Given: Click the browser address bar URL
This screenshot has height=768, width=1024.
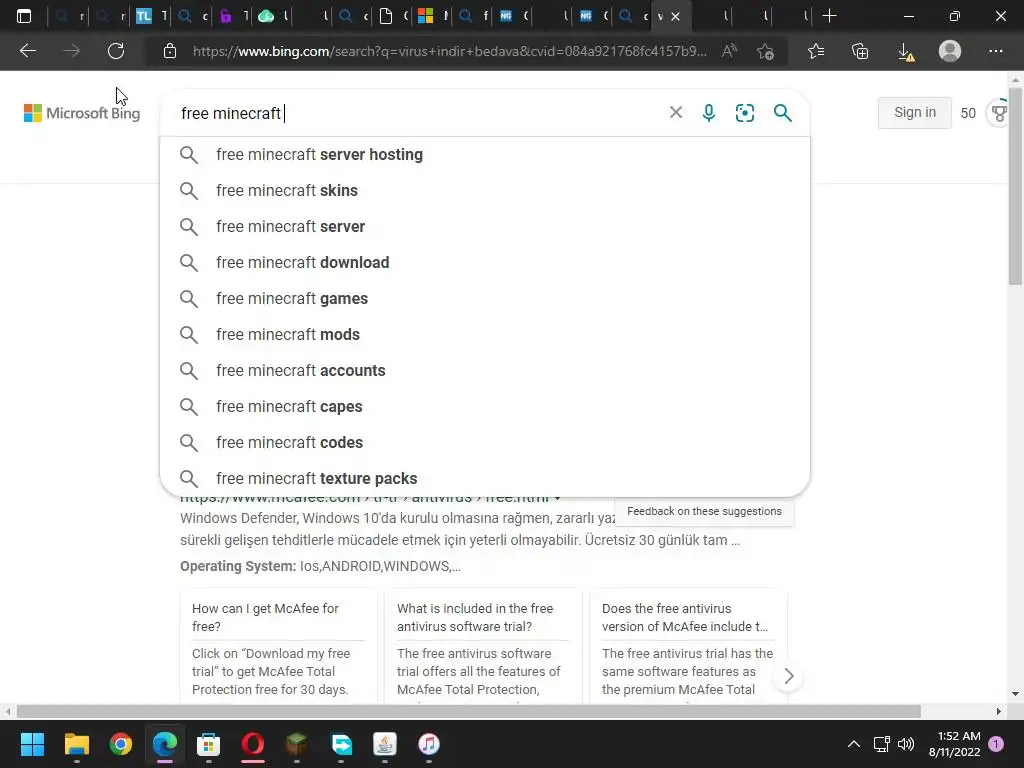Looking at the screenshot, I should coord(449,51).
